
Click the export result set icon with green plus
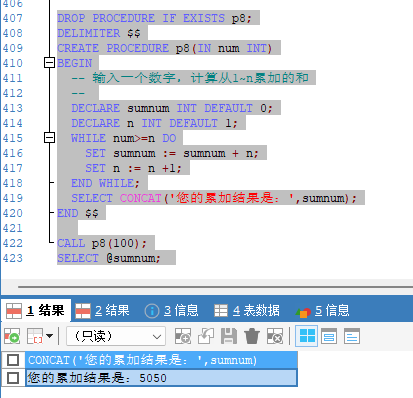coord(12,336)
